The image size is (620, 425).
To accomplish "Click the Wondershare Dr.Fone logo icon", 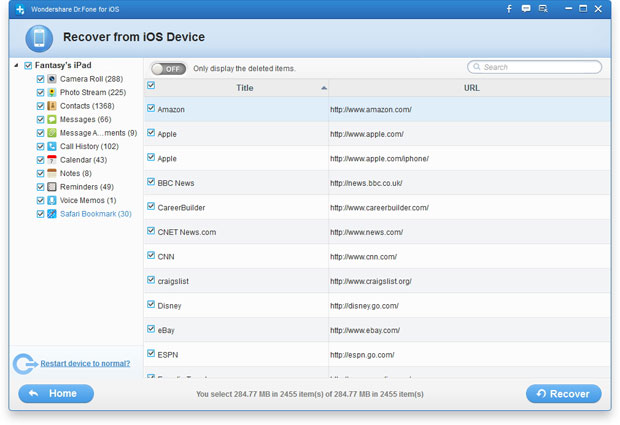I will (x=20, y=9).
